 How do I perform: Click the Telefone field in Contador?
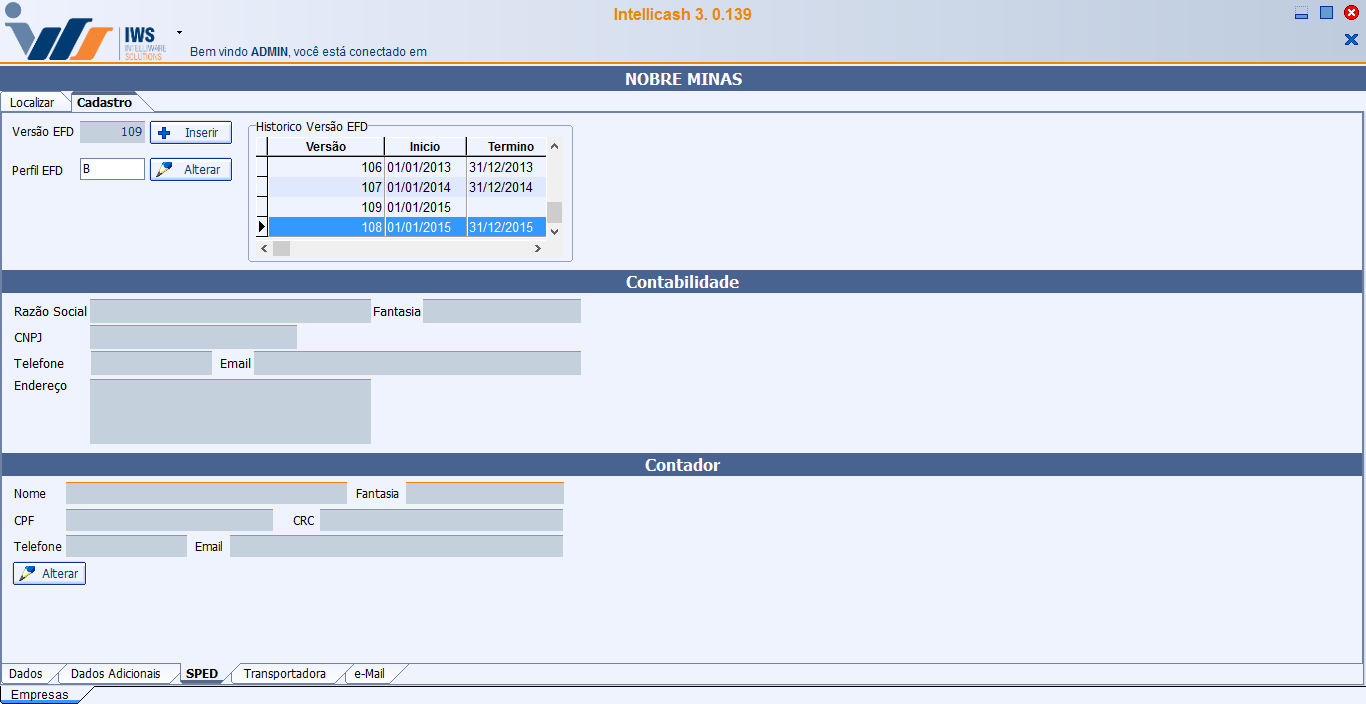126,546
